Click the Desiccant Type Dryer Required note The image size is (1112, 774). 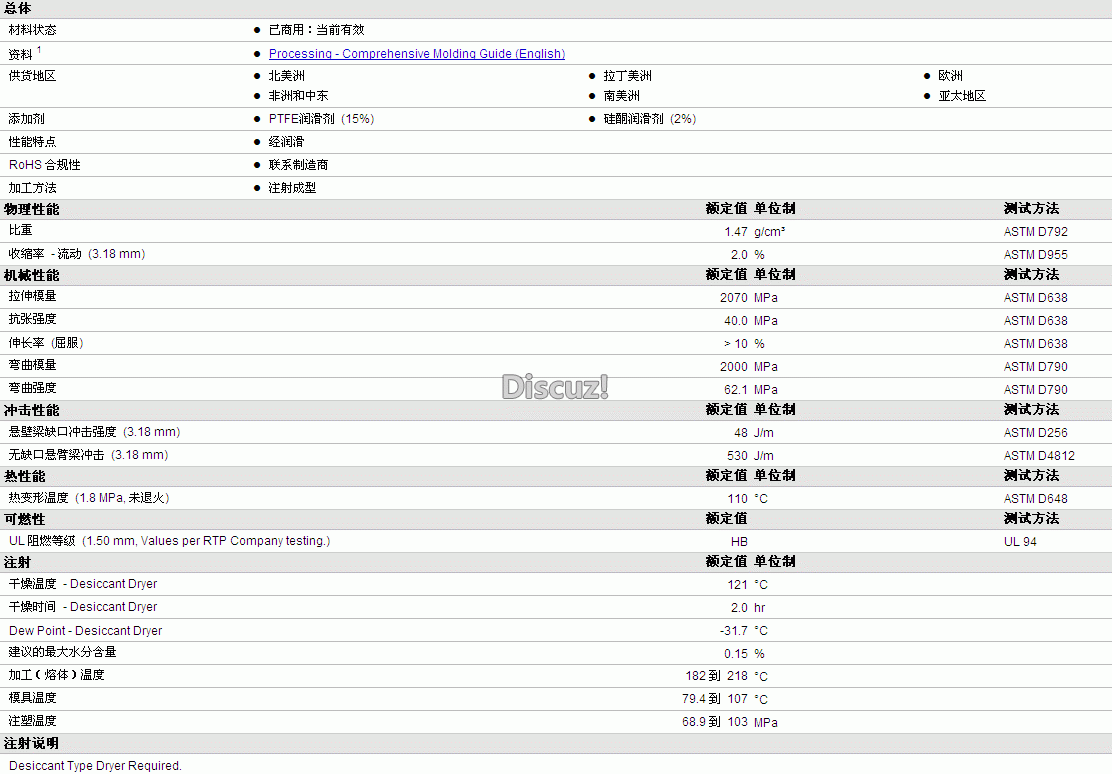pos(95,765)
